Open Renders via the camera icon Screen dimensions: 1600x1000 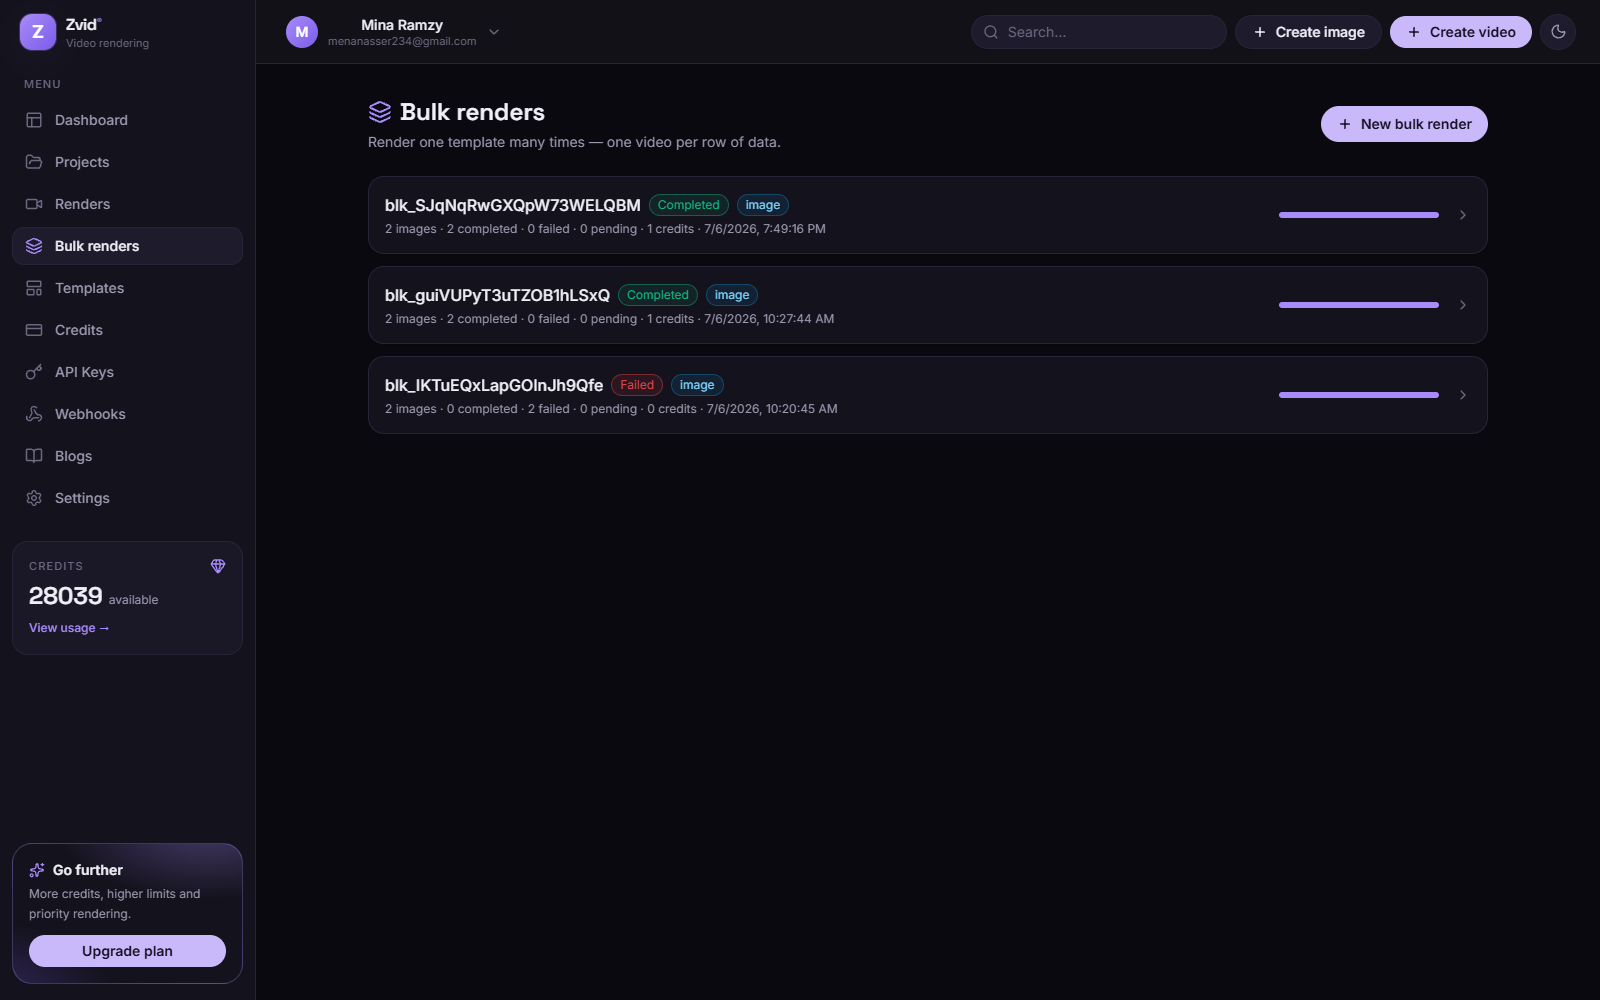[x=34, y=204]
